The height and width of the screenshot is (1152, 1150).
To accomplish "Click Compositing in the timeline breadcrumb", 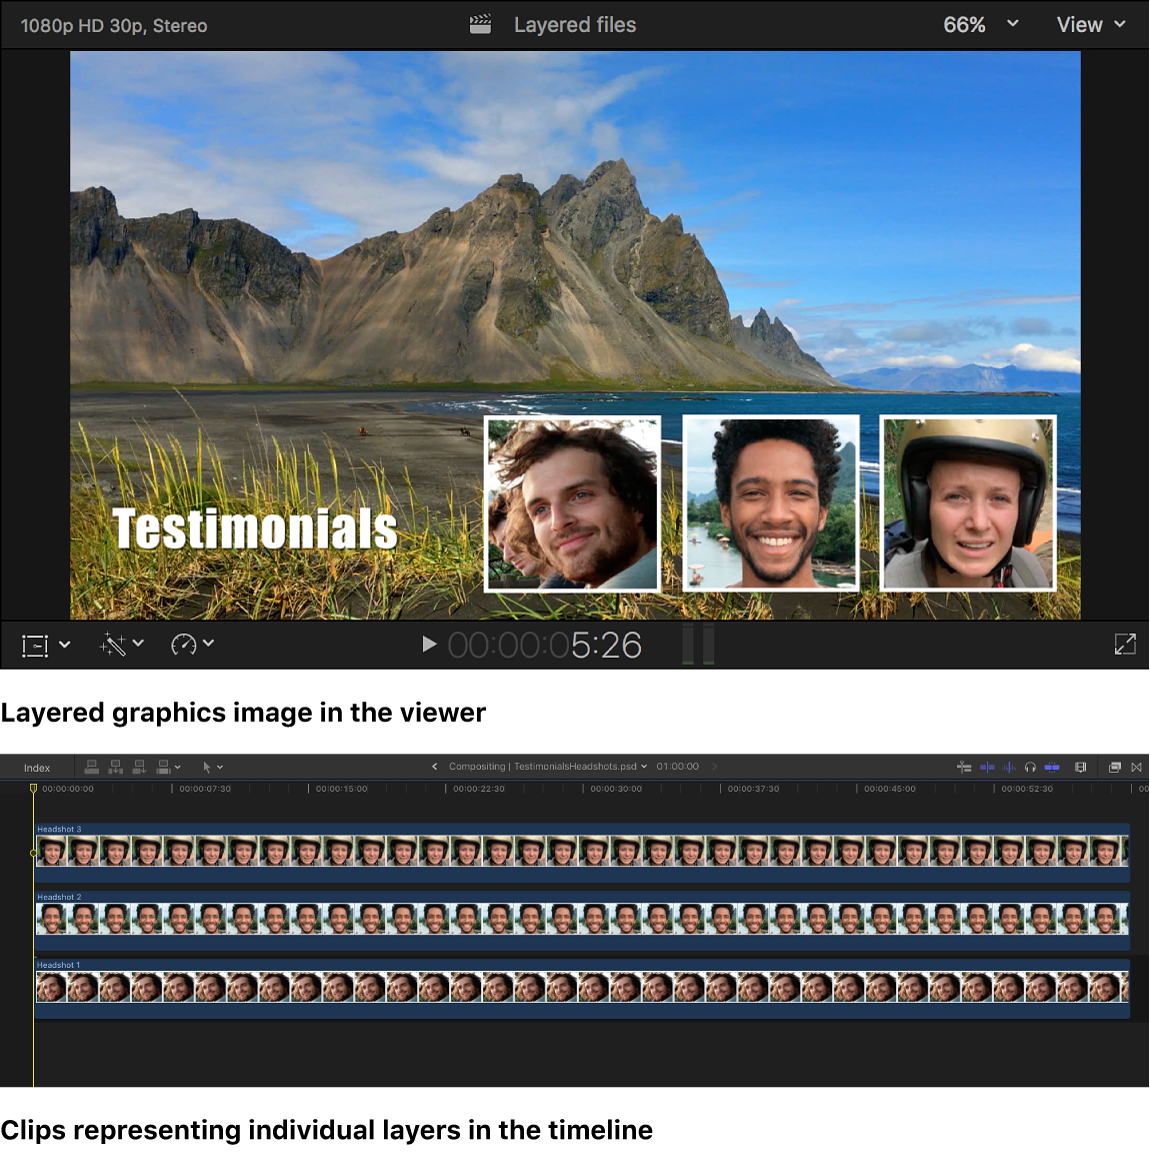I will coord(477,766).
